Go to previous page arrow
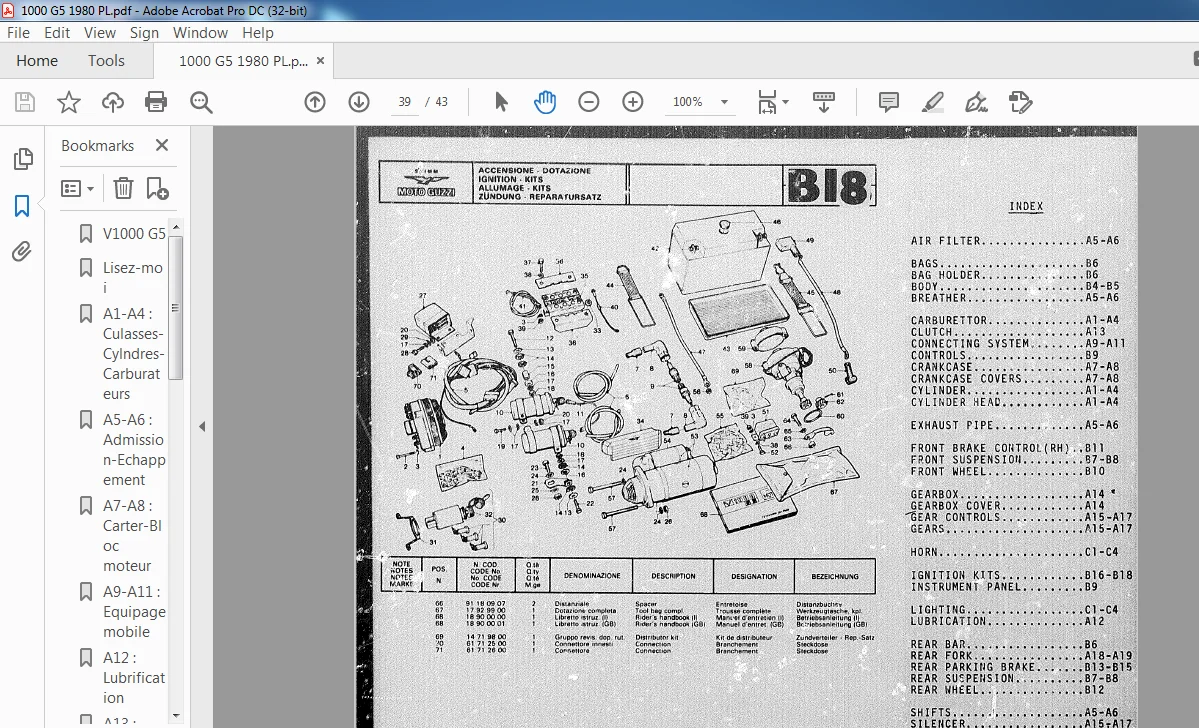1199x728 pixels. click(x=315, y=102)
